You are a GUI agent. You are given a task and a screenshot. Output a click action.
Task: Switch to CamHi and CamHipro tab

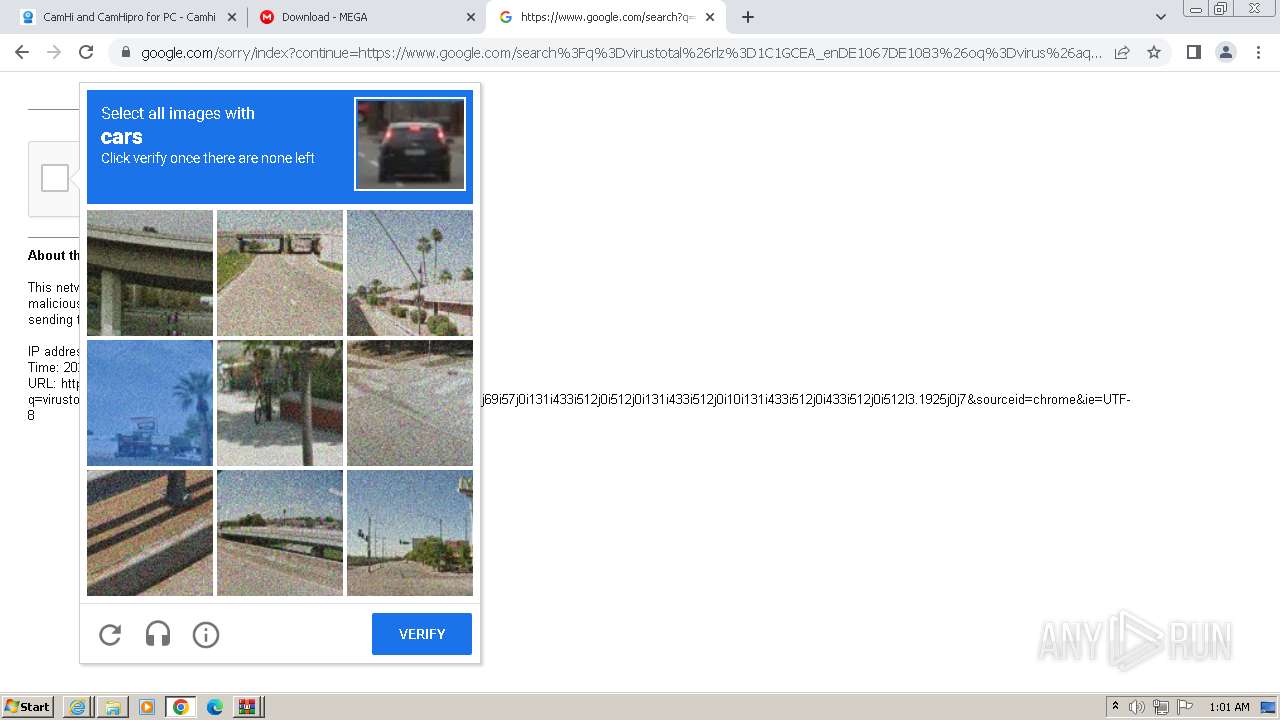pyautogui.click(x=128, y=17)
